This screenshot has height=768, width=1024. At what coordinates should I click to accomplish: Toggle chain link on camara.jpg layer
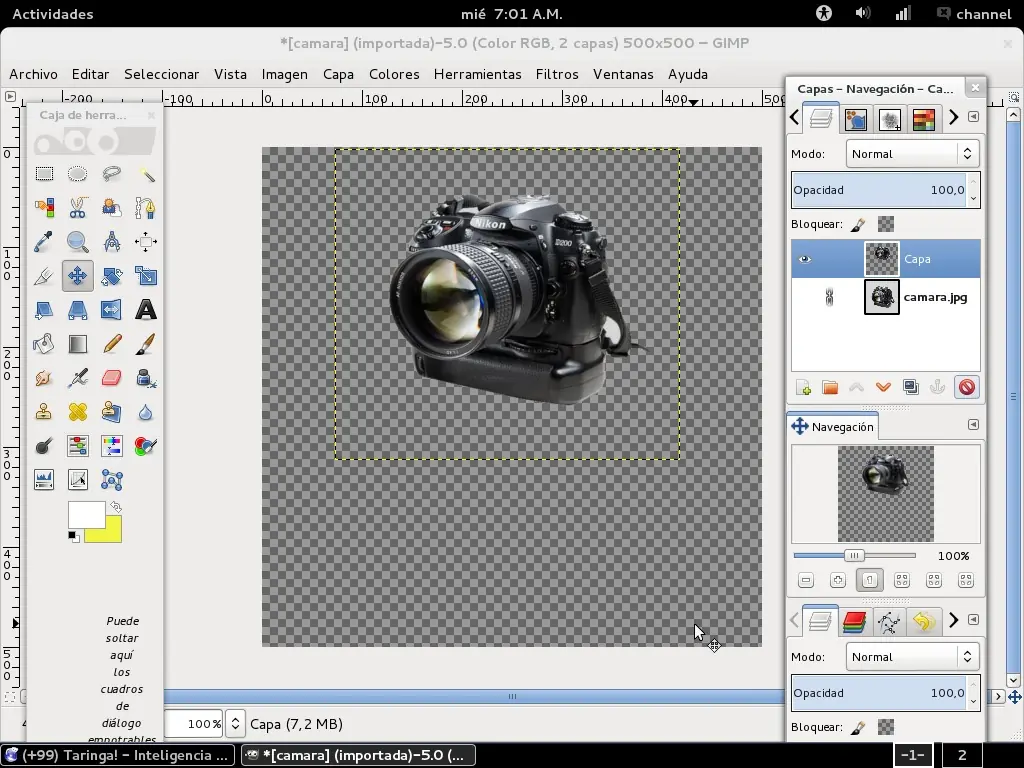[829, 298]
